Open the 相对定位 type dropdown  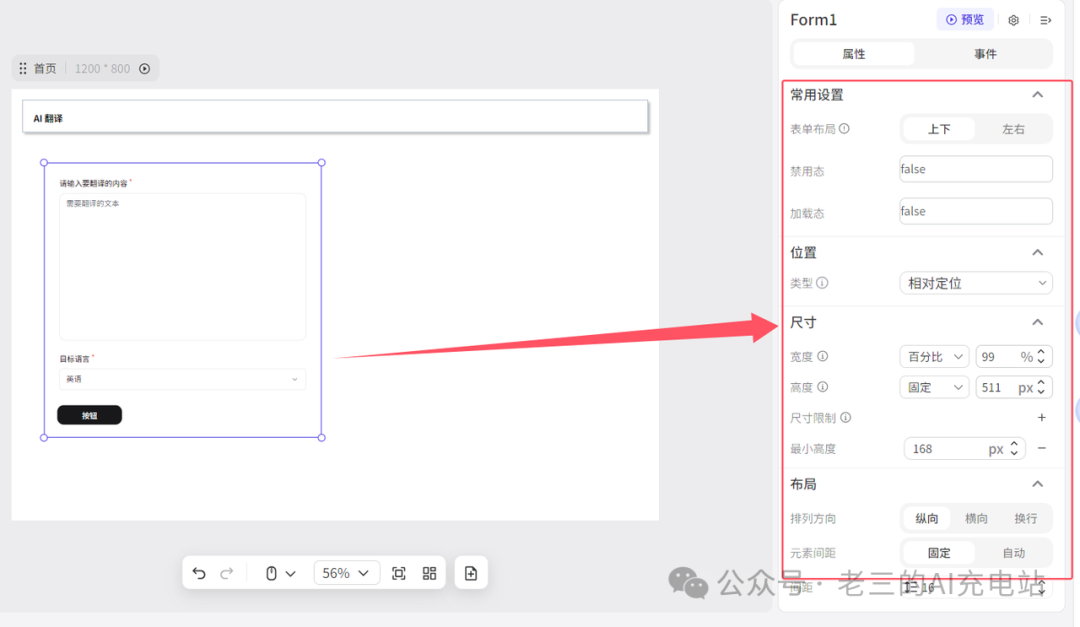point(975,283)
